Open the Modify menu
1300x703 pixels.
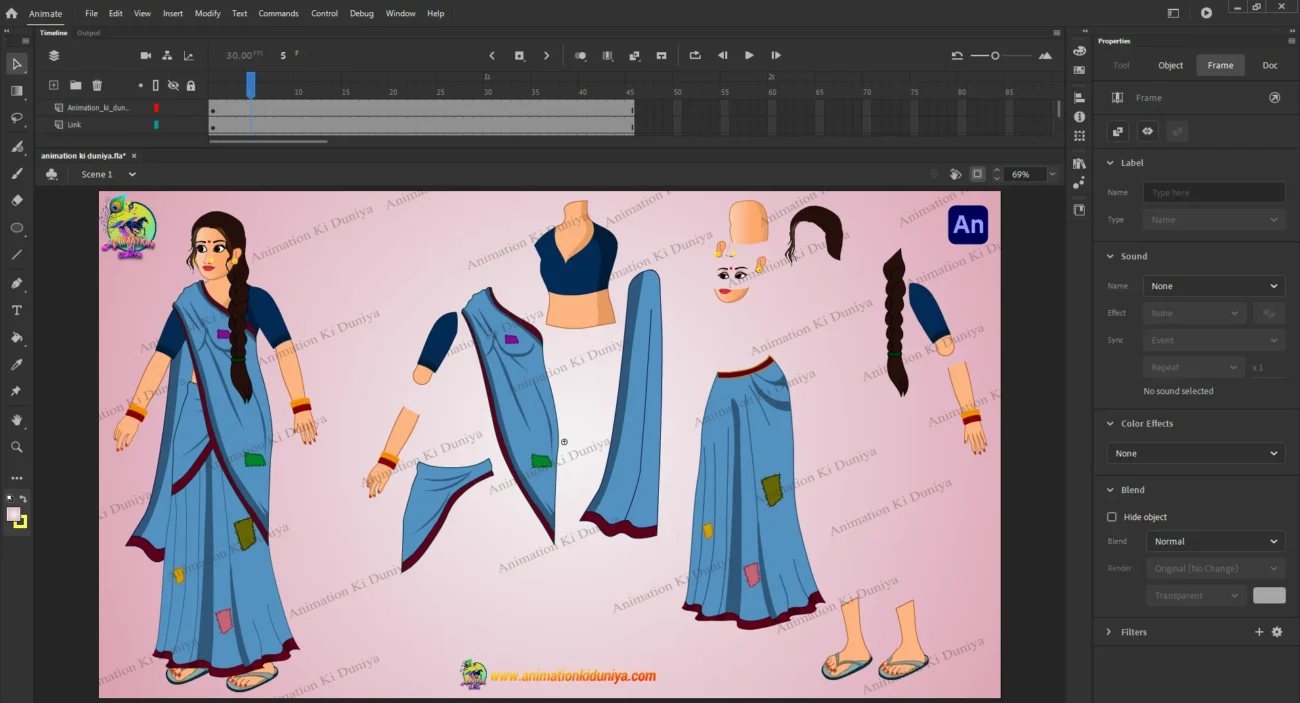pyautogui.click(x=207, y=14)
